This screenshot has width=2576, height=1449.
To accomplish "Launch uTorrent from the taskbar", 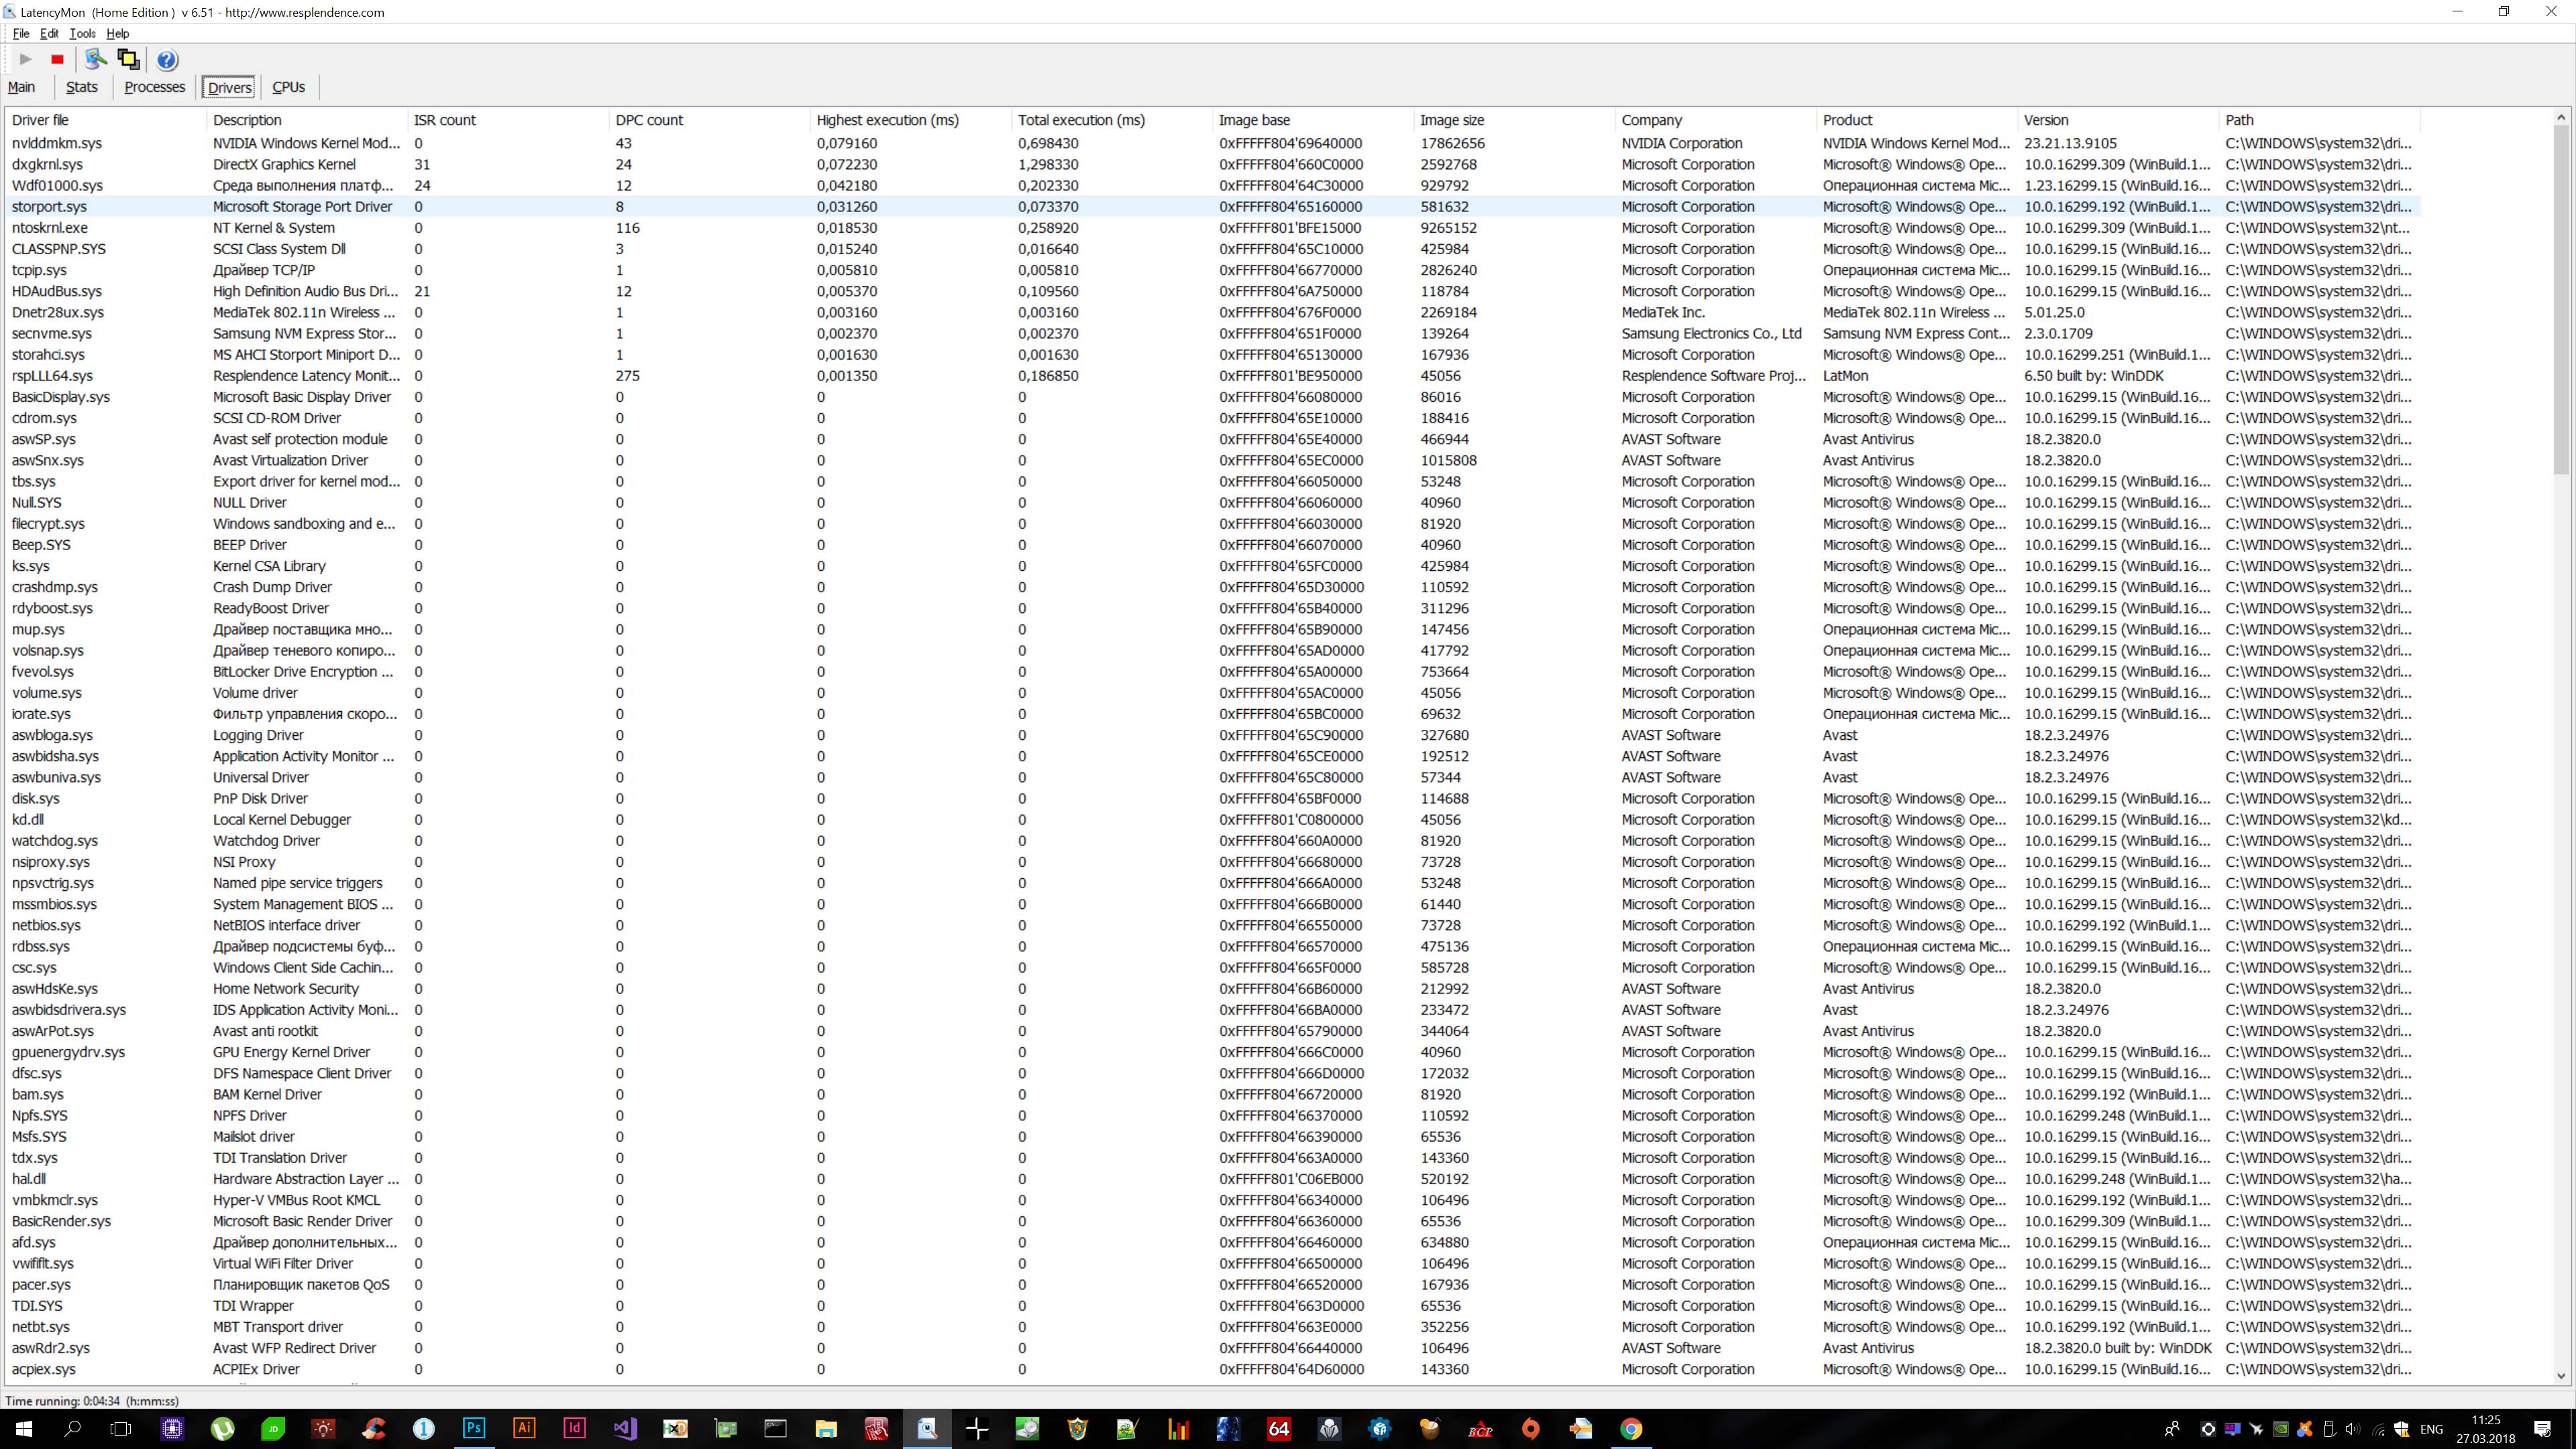I will click(x=222, y=1428).
